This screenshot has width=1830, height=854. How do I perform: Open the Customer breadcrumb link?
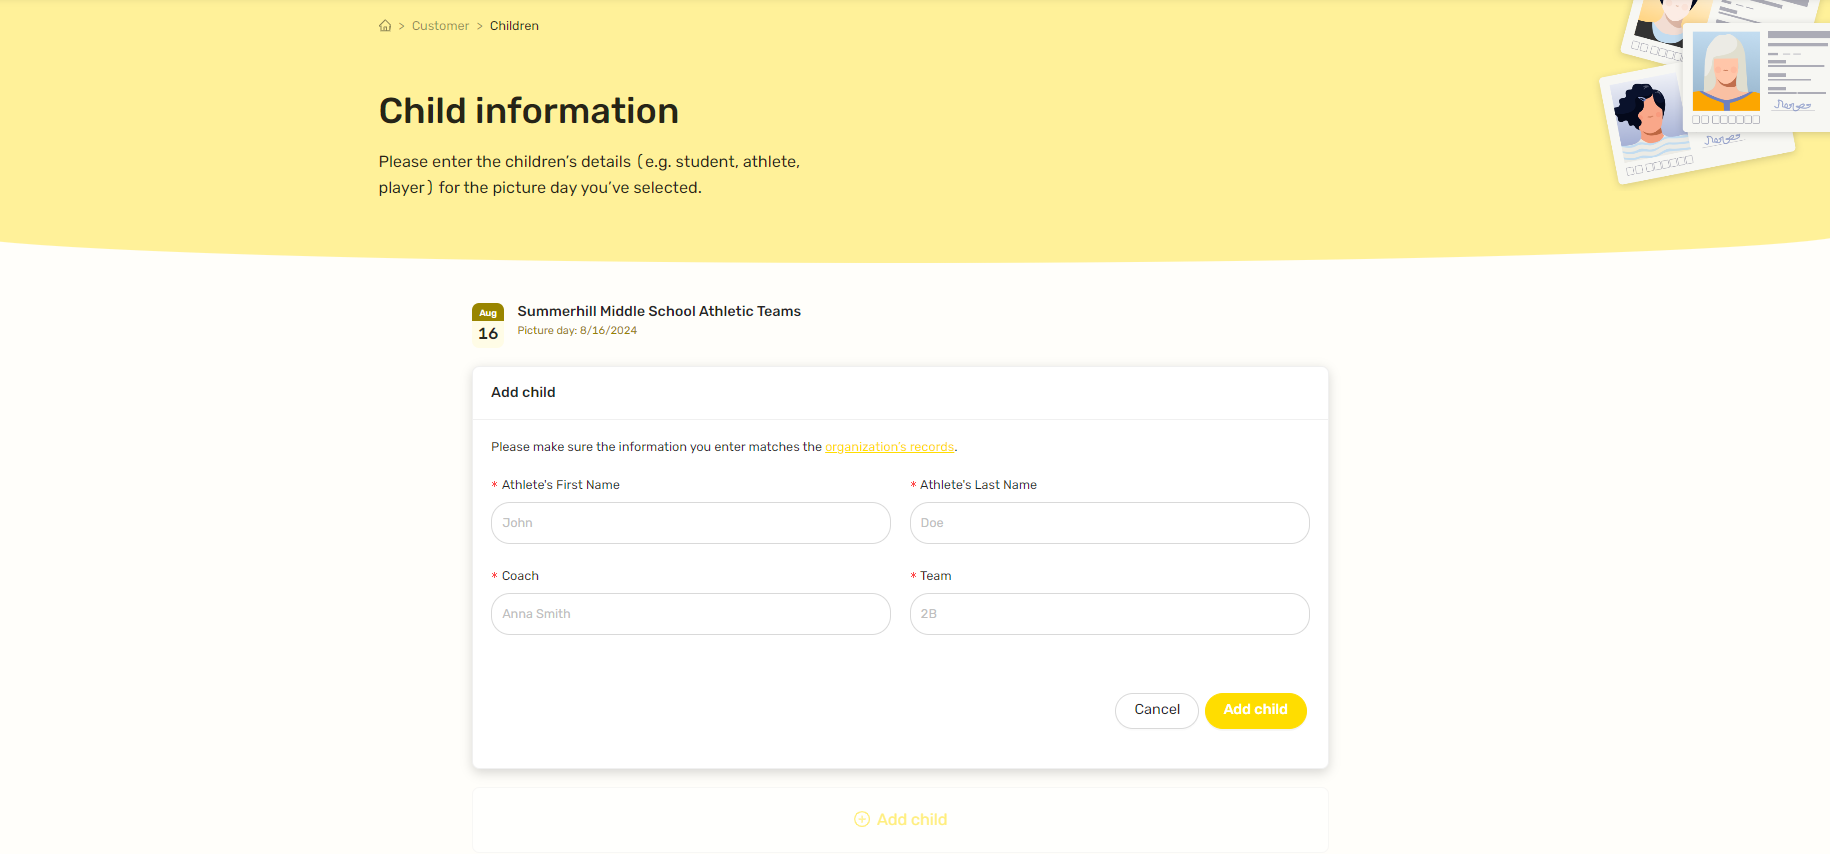[440, 26]
